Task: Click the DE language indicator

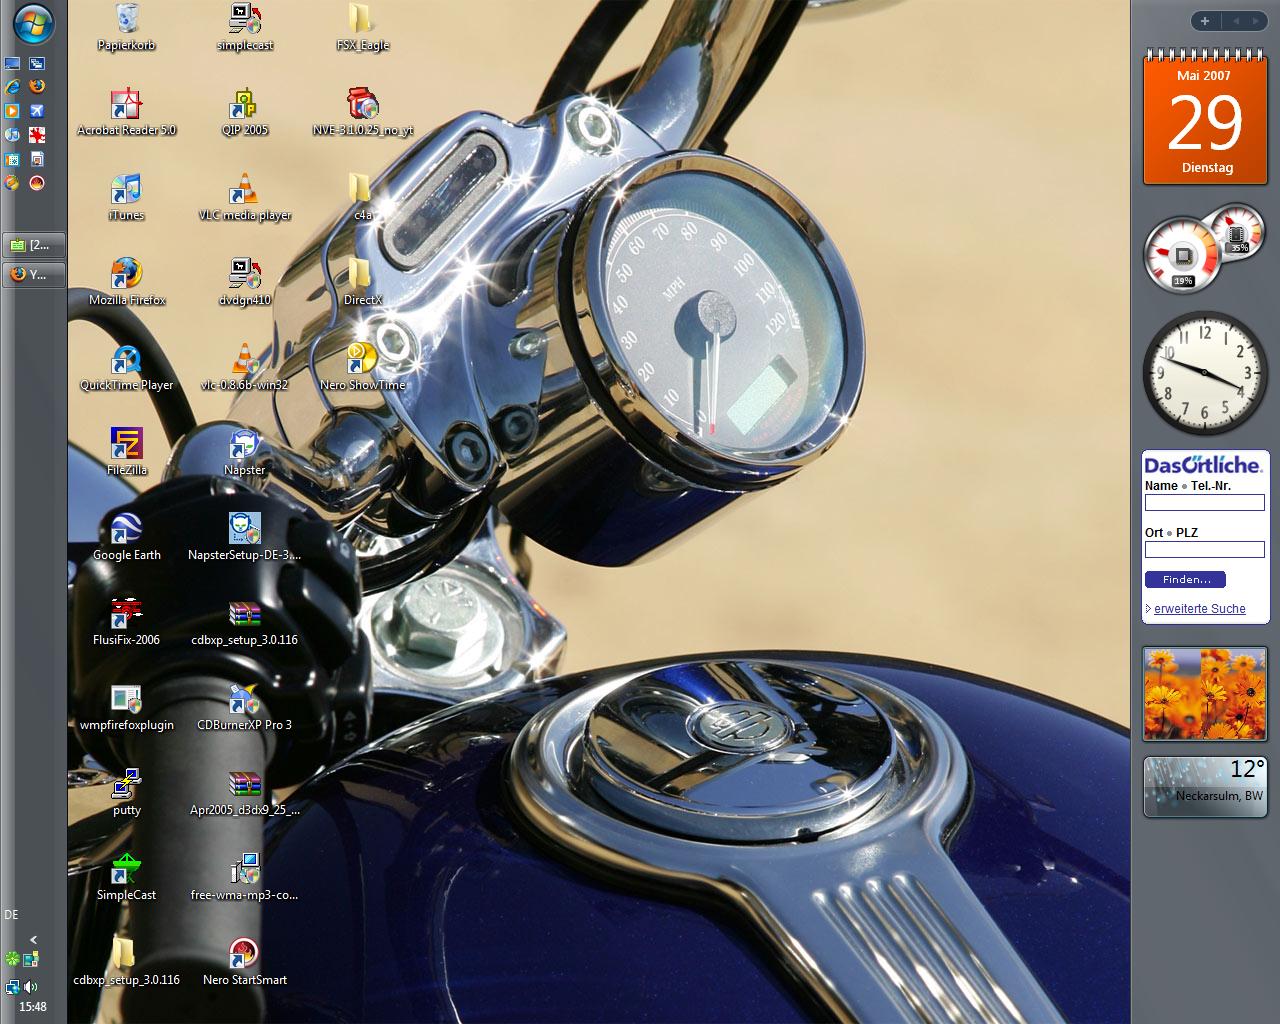Action: point(11,915)
